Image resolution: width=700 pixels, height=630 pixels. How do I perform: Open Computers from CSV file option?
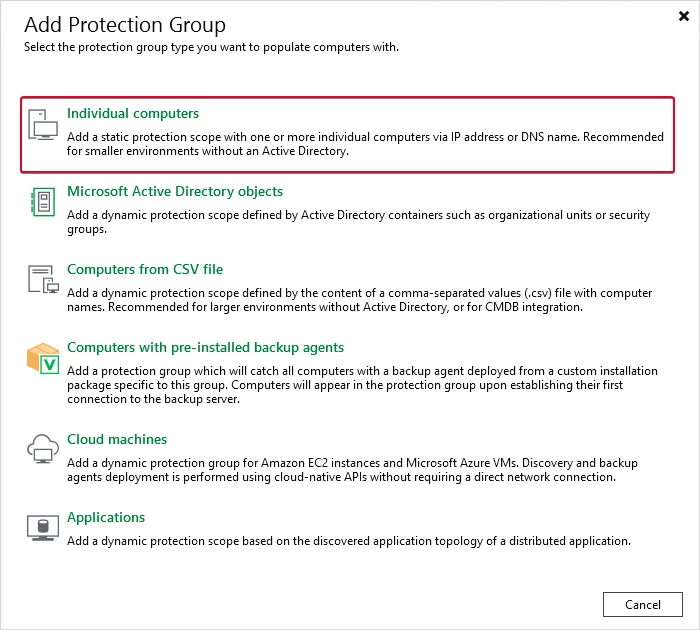point(145,269)
